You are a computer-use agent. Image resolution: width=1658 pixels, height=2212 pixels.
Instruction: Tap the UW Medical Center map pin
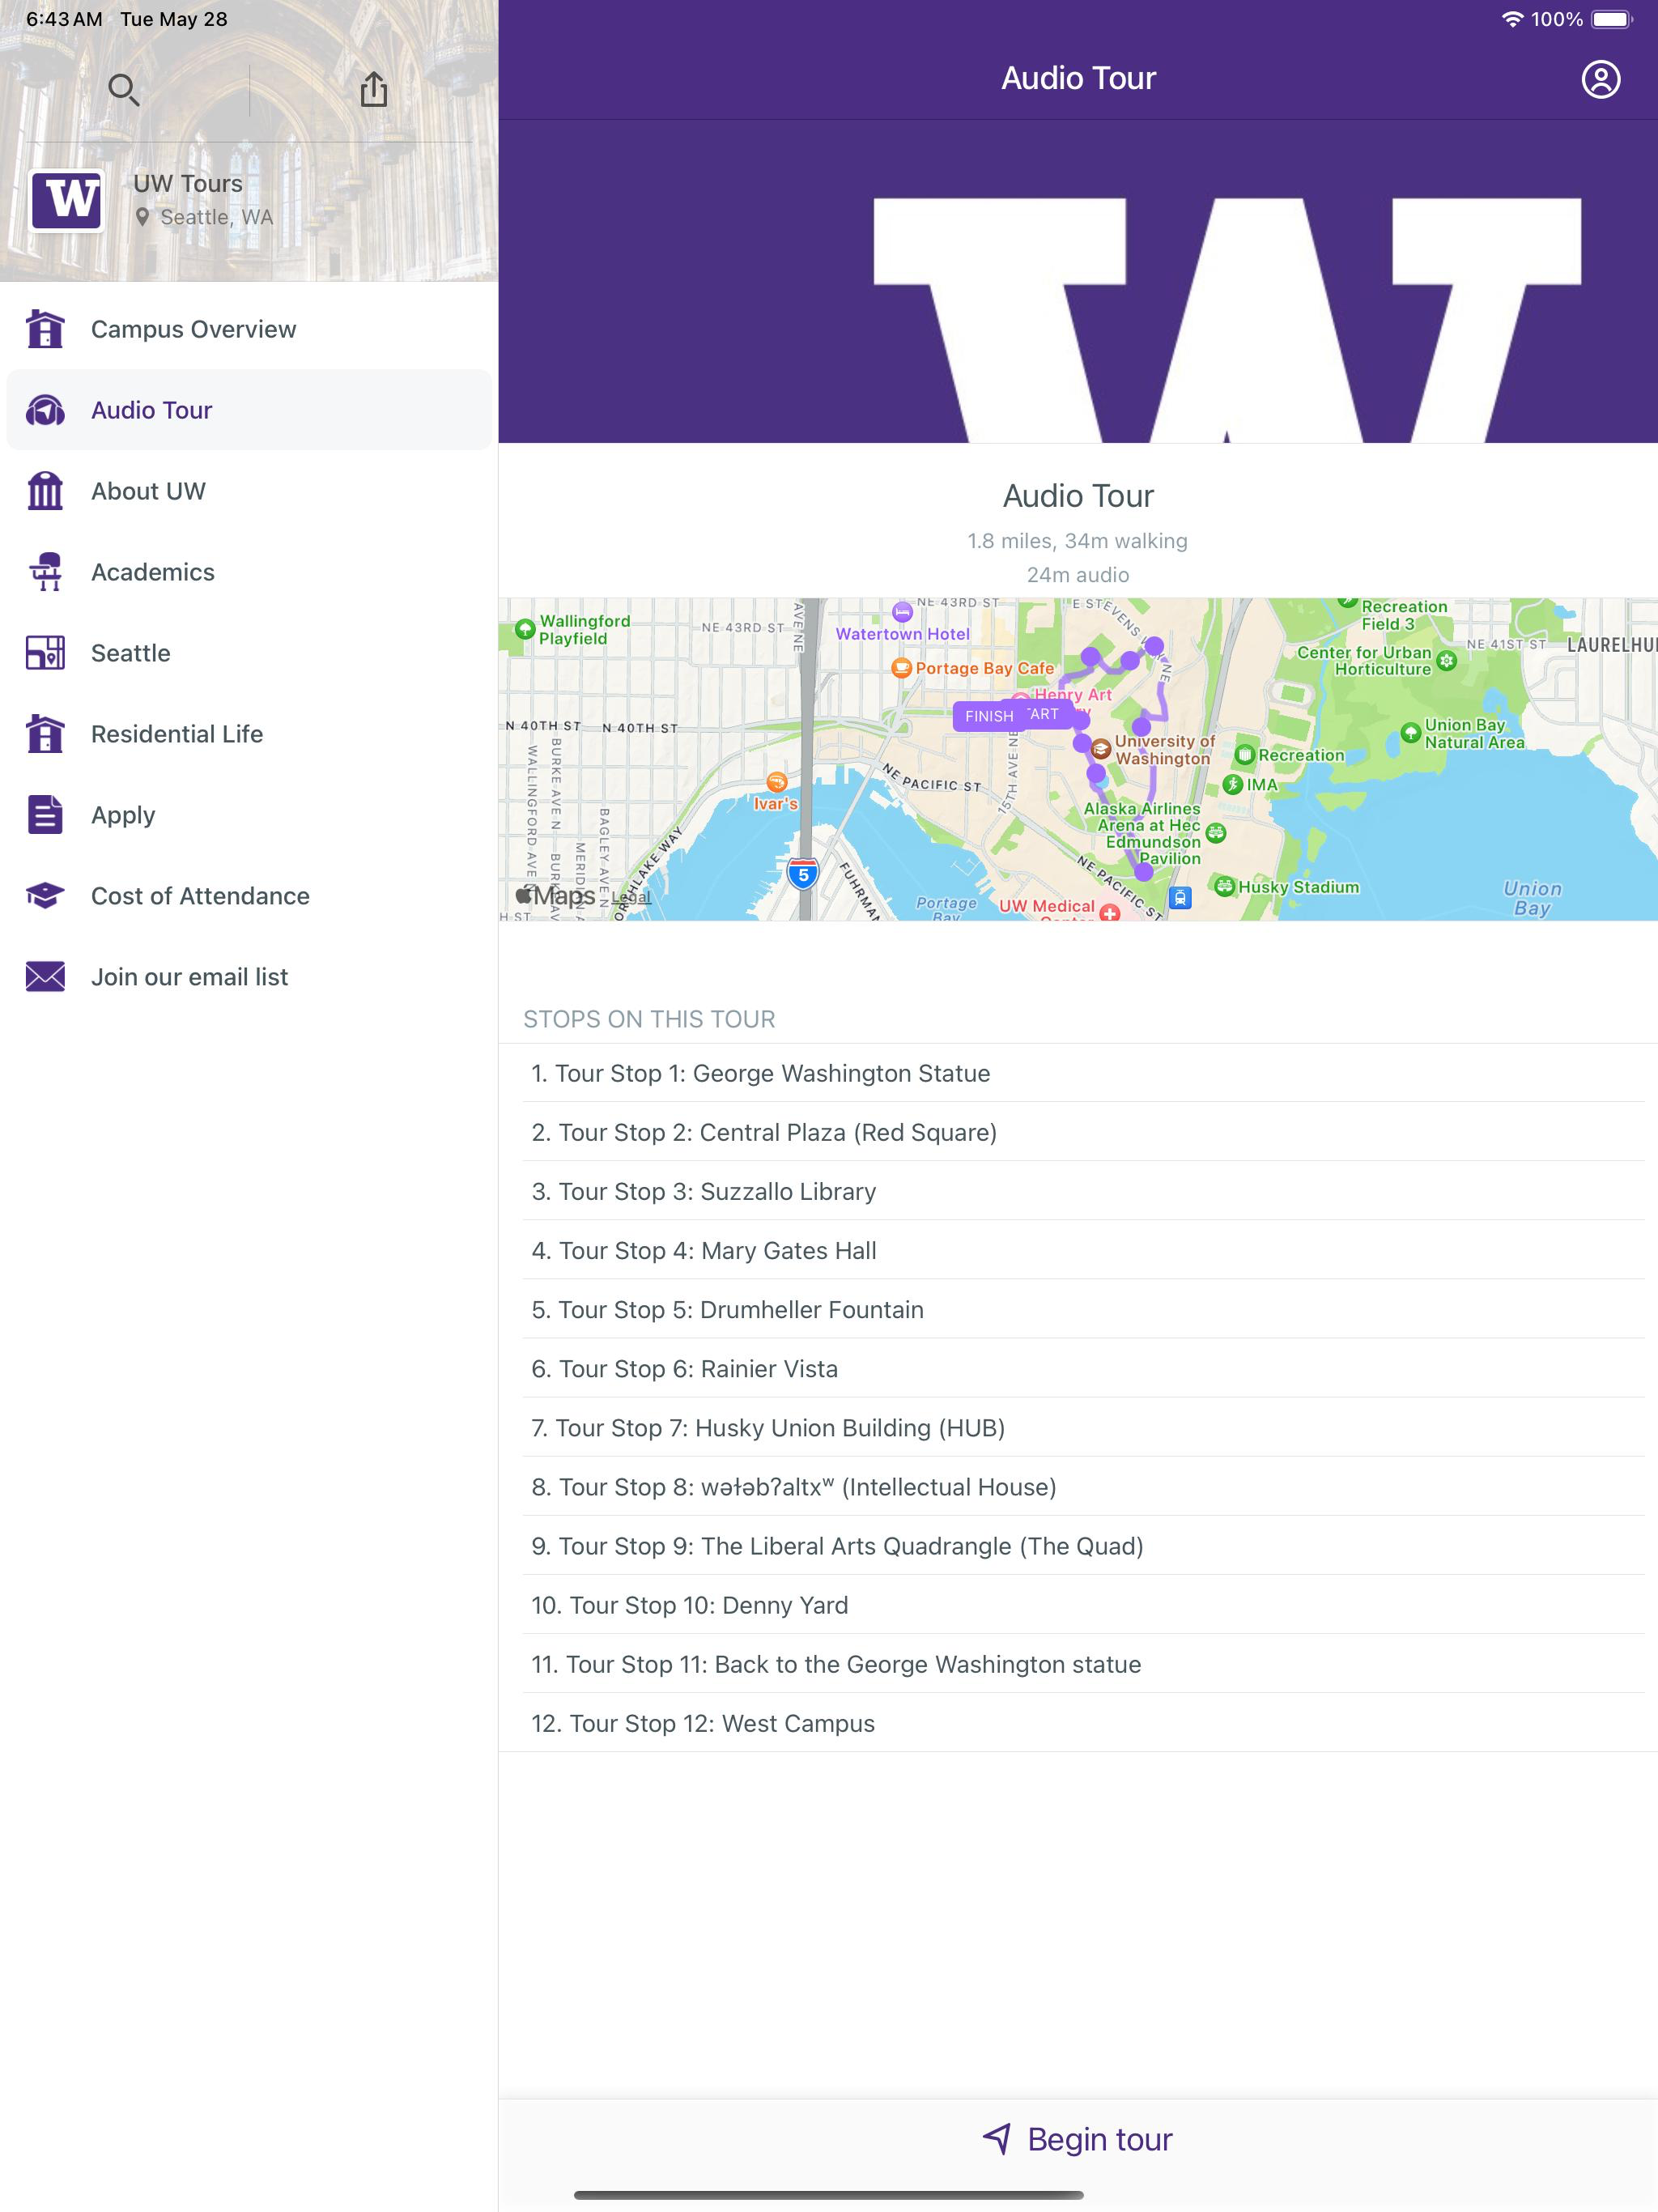click(x=1109, y=913)
